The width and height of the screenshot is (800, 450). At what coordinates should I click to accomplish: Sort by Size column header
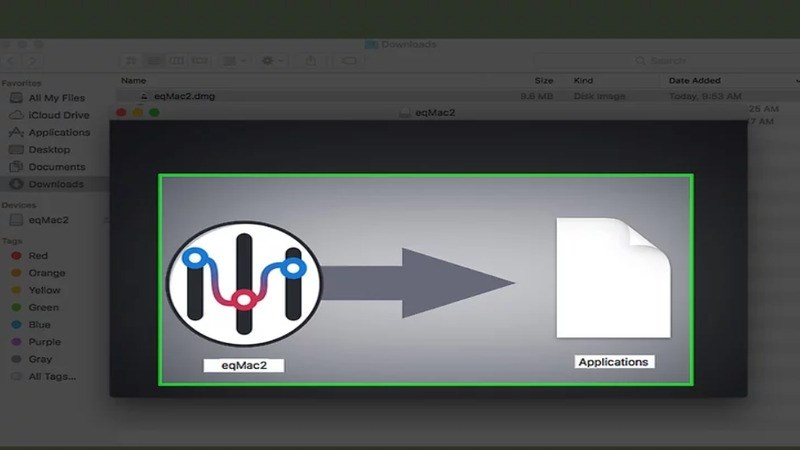tap(544, 81)
